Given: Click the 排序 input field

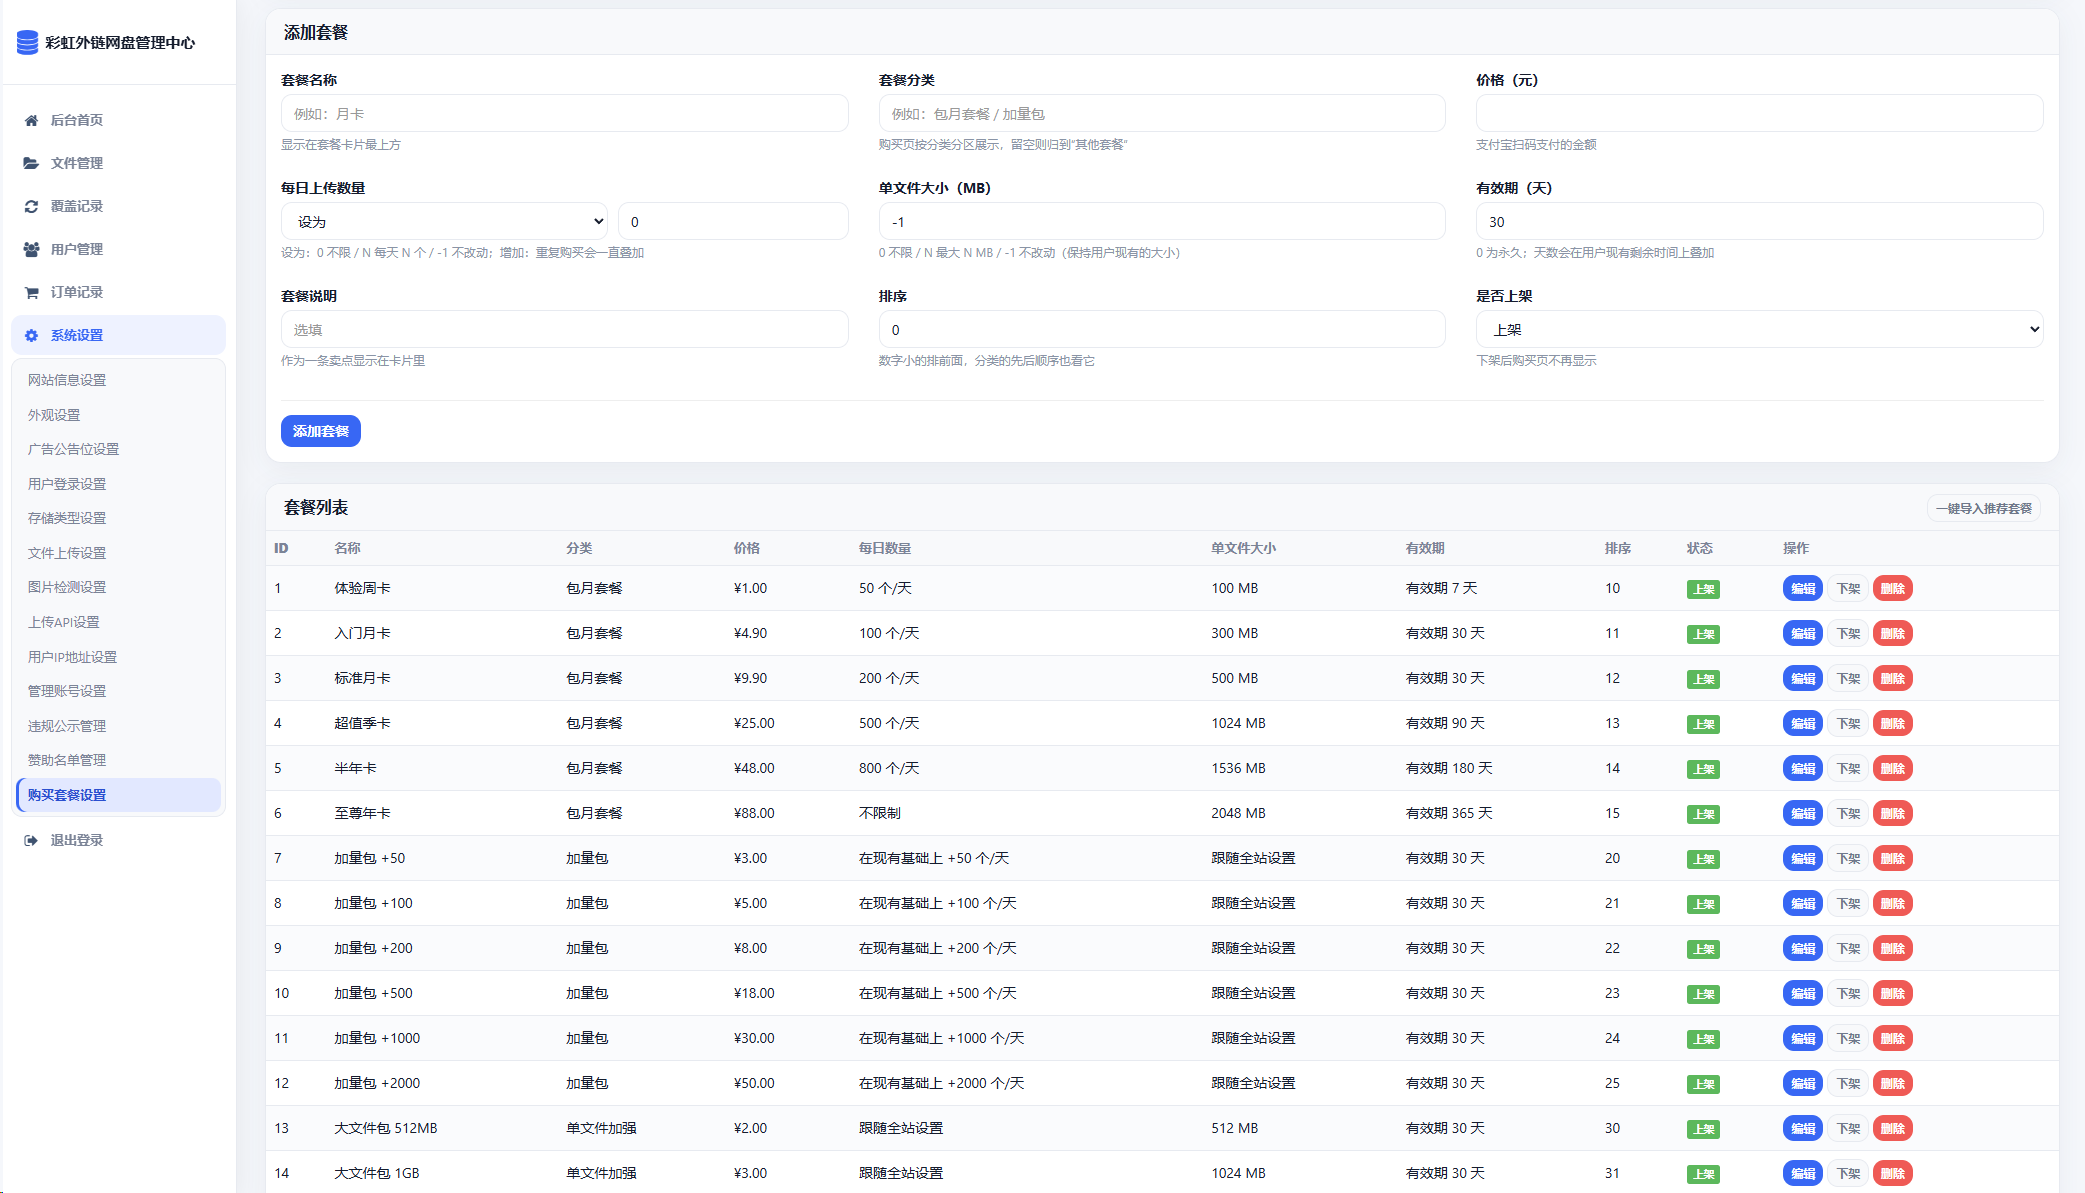Looking at the screenshot, I should tap(1162, 329).
